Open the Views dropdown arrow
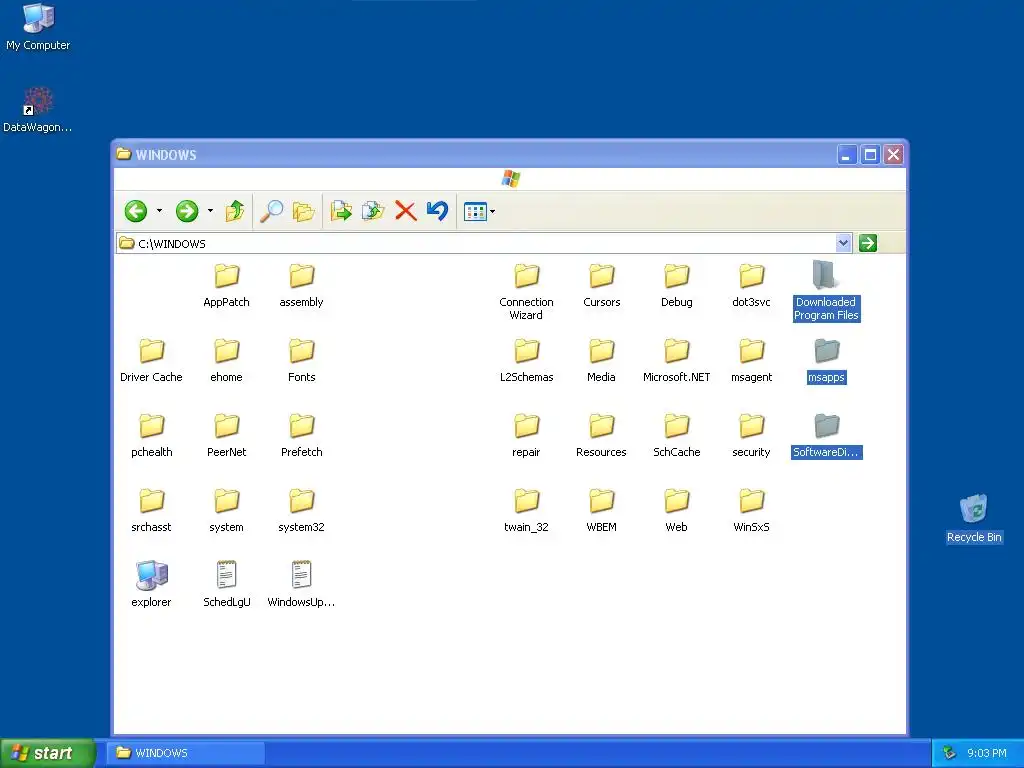 coord(492,212)
